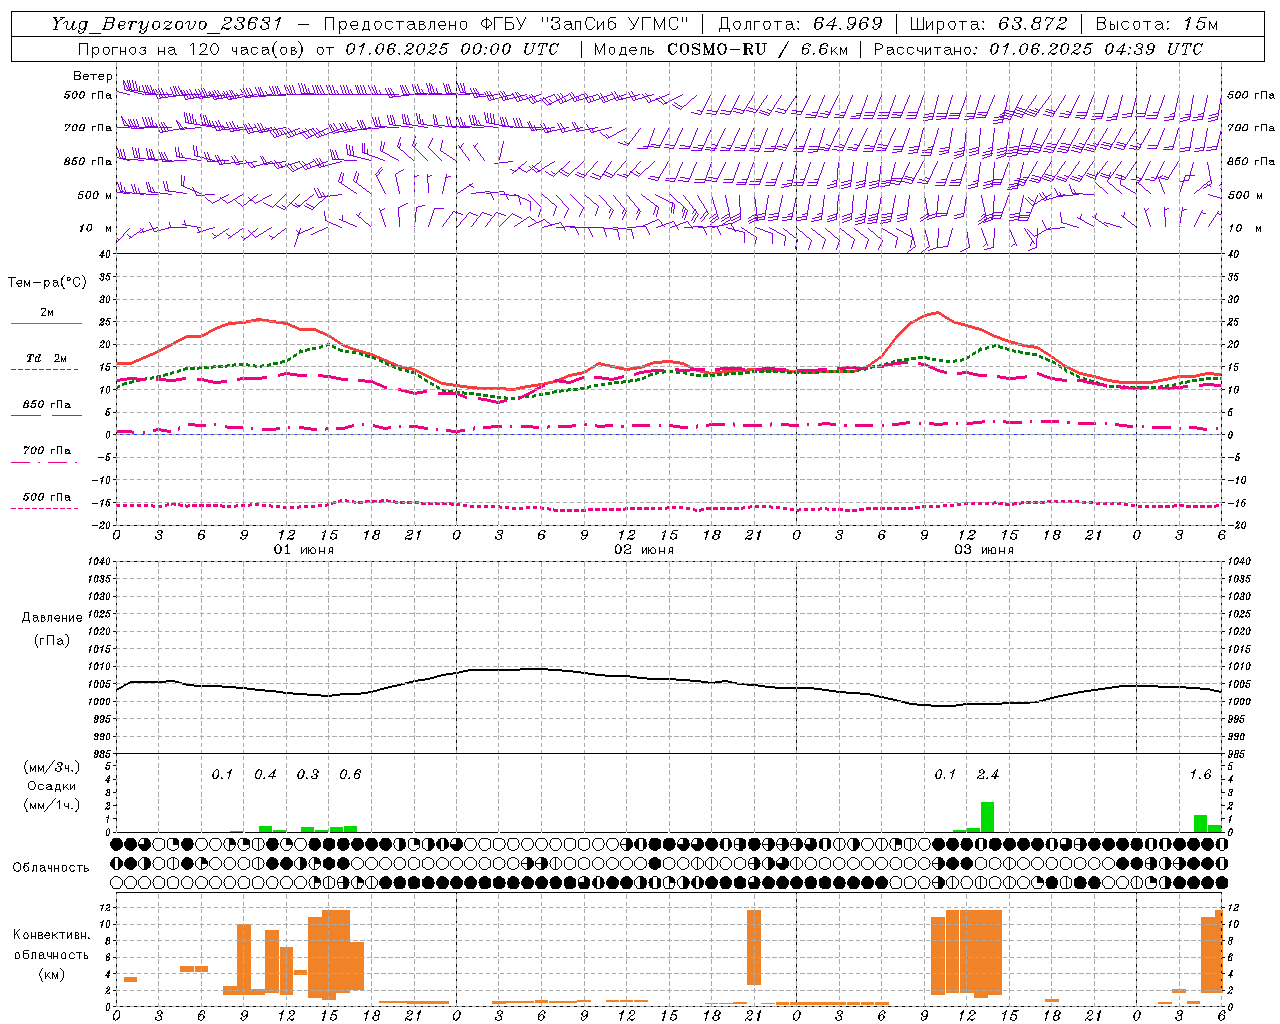Select the text Предоставлено ФГБУ "ЗапСиб УГМС"
1280x1024 pixels.
(507, 24)
